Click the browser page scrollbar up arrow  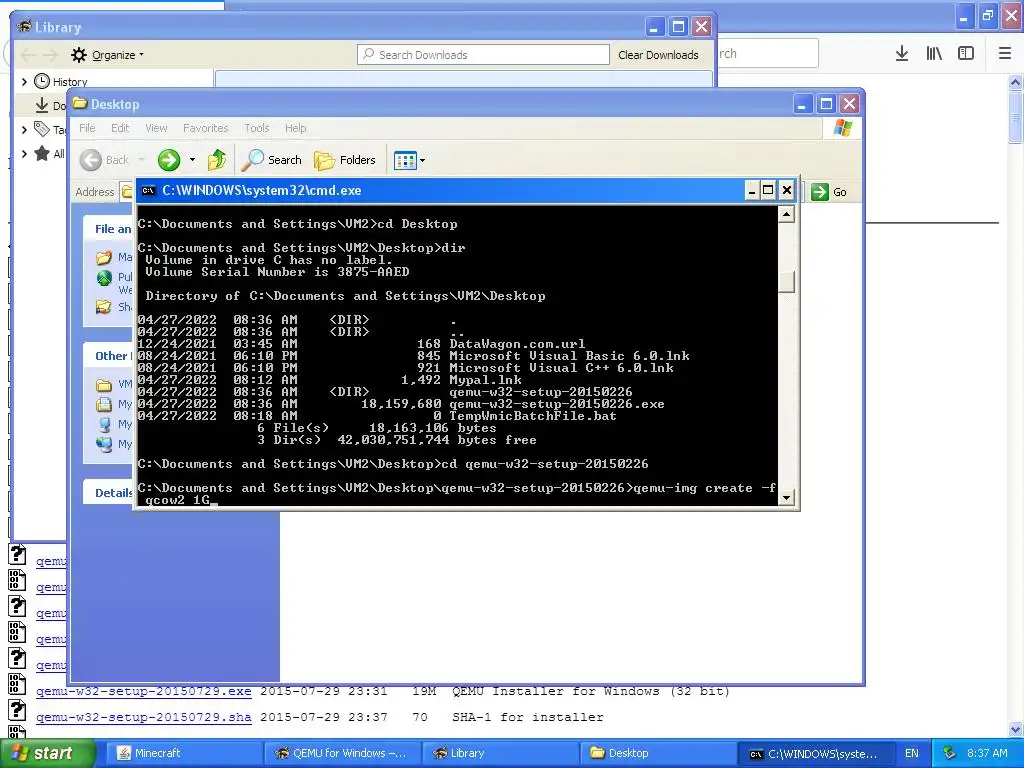click(x=1016, y=82)
